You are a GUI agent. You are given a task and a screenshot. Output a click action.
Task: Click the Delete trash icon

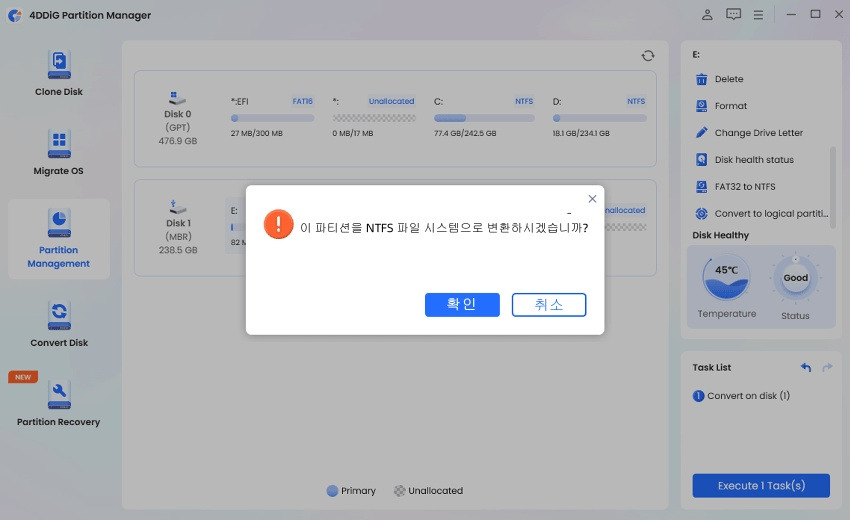pyautogui.click(x=701, y=79)
